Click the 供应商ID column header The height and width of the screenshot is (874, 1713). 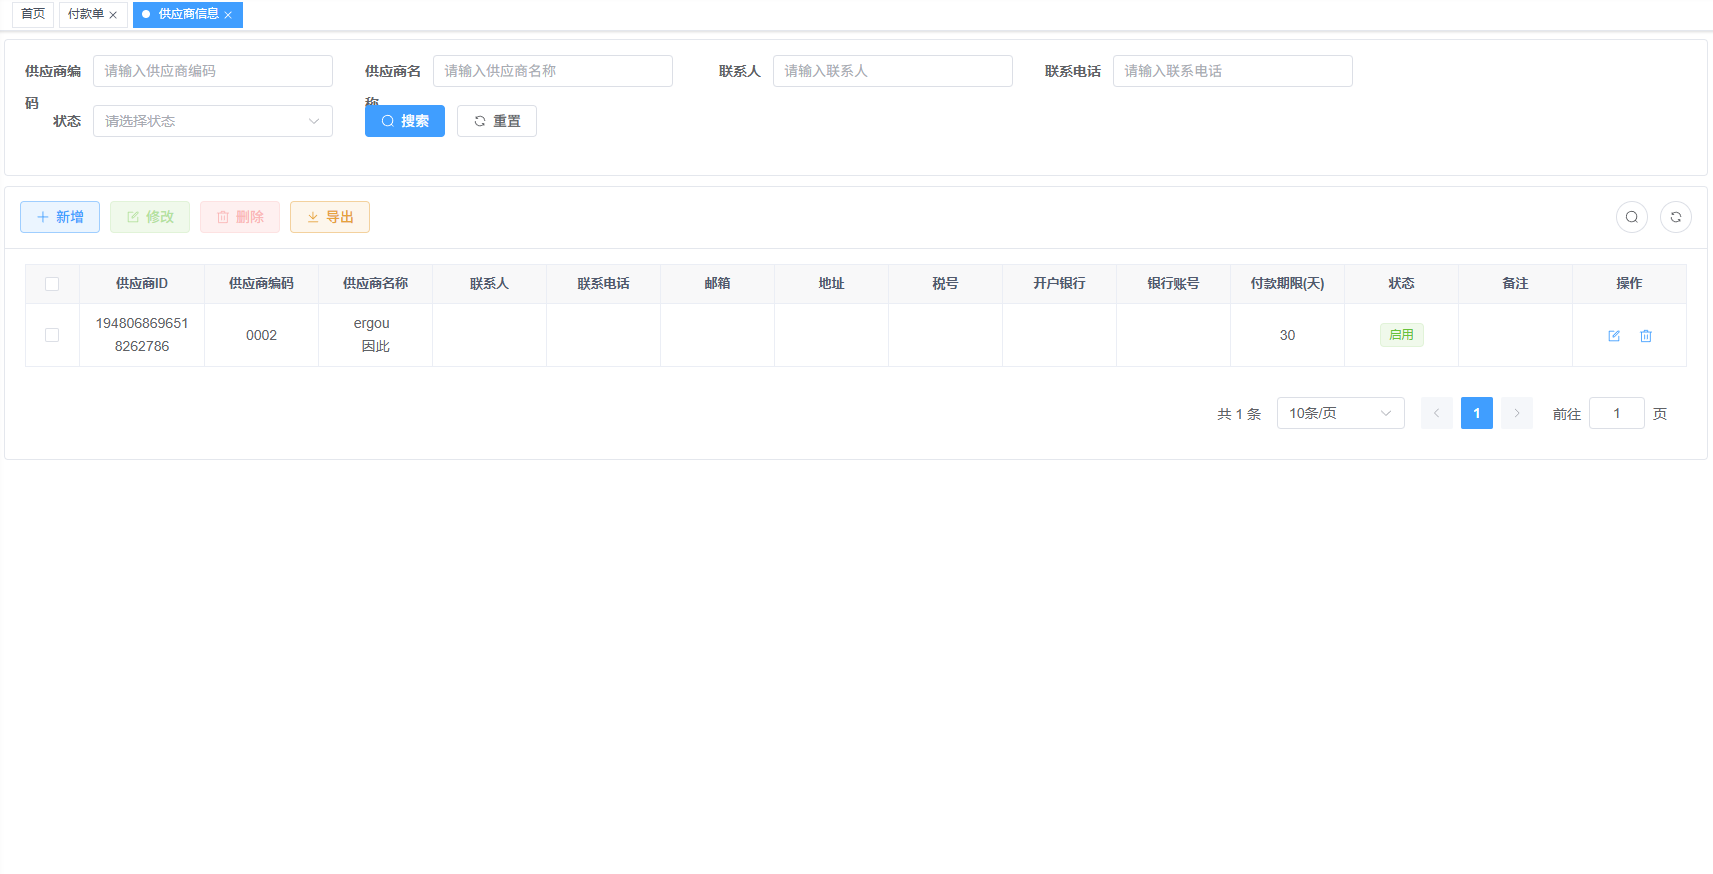pyautogui.click(x=142, y=284)
